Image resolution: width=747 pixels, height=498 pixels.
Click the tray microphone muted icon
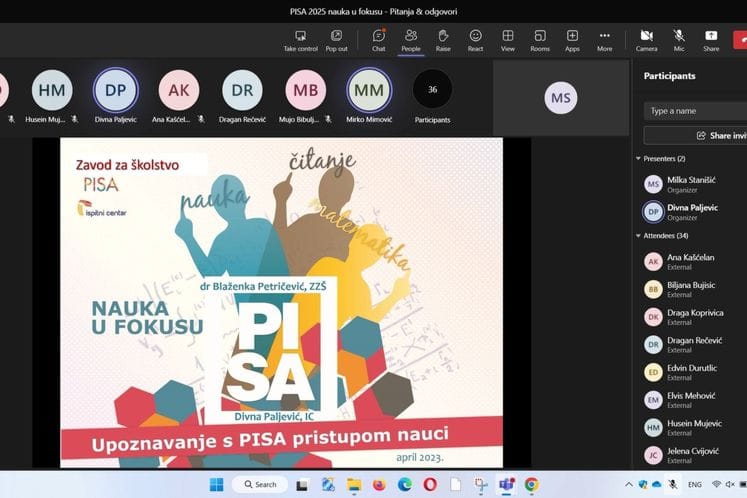673,485
